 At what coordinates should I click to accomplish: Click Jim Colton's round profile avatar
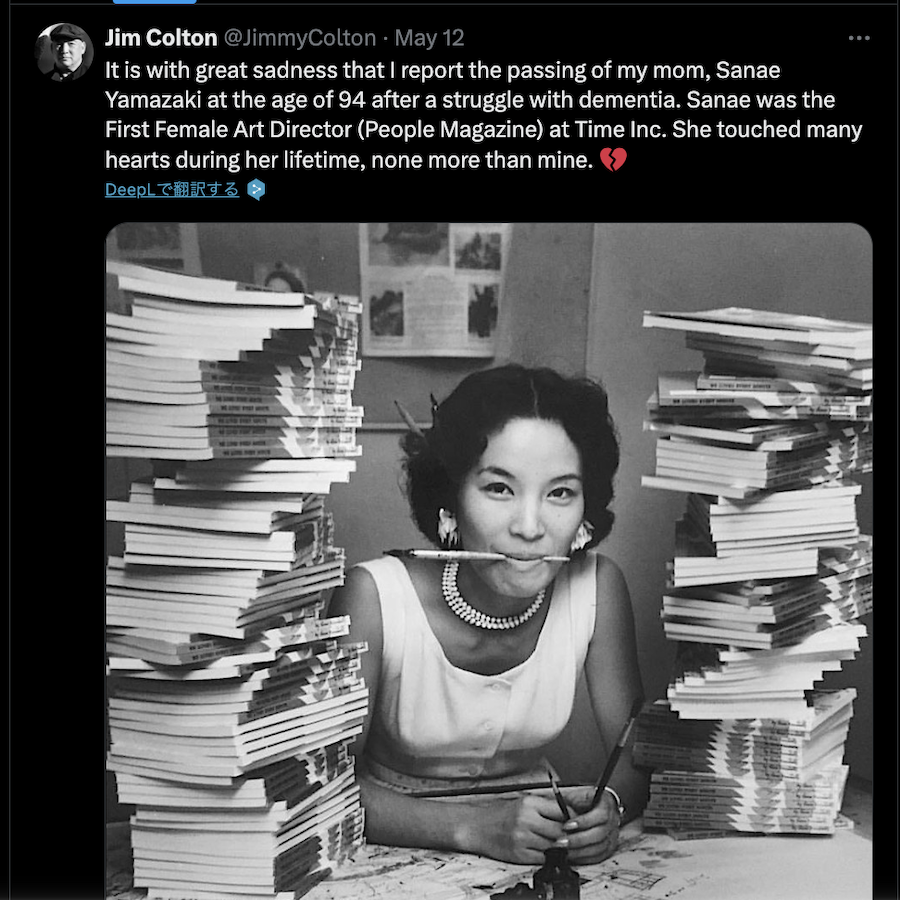coord(64,52)
